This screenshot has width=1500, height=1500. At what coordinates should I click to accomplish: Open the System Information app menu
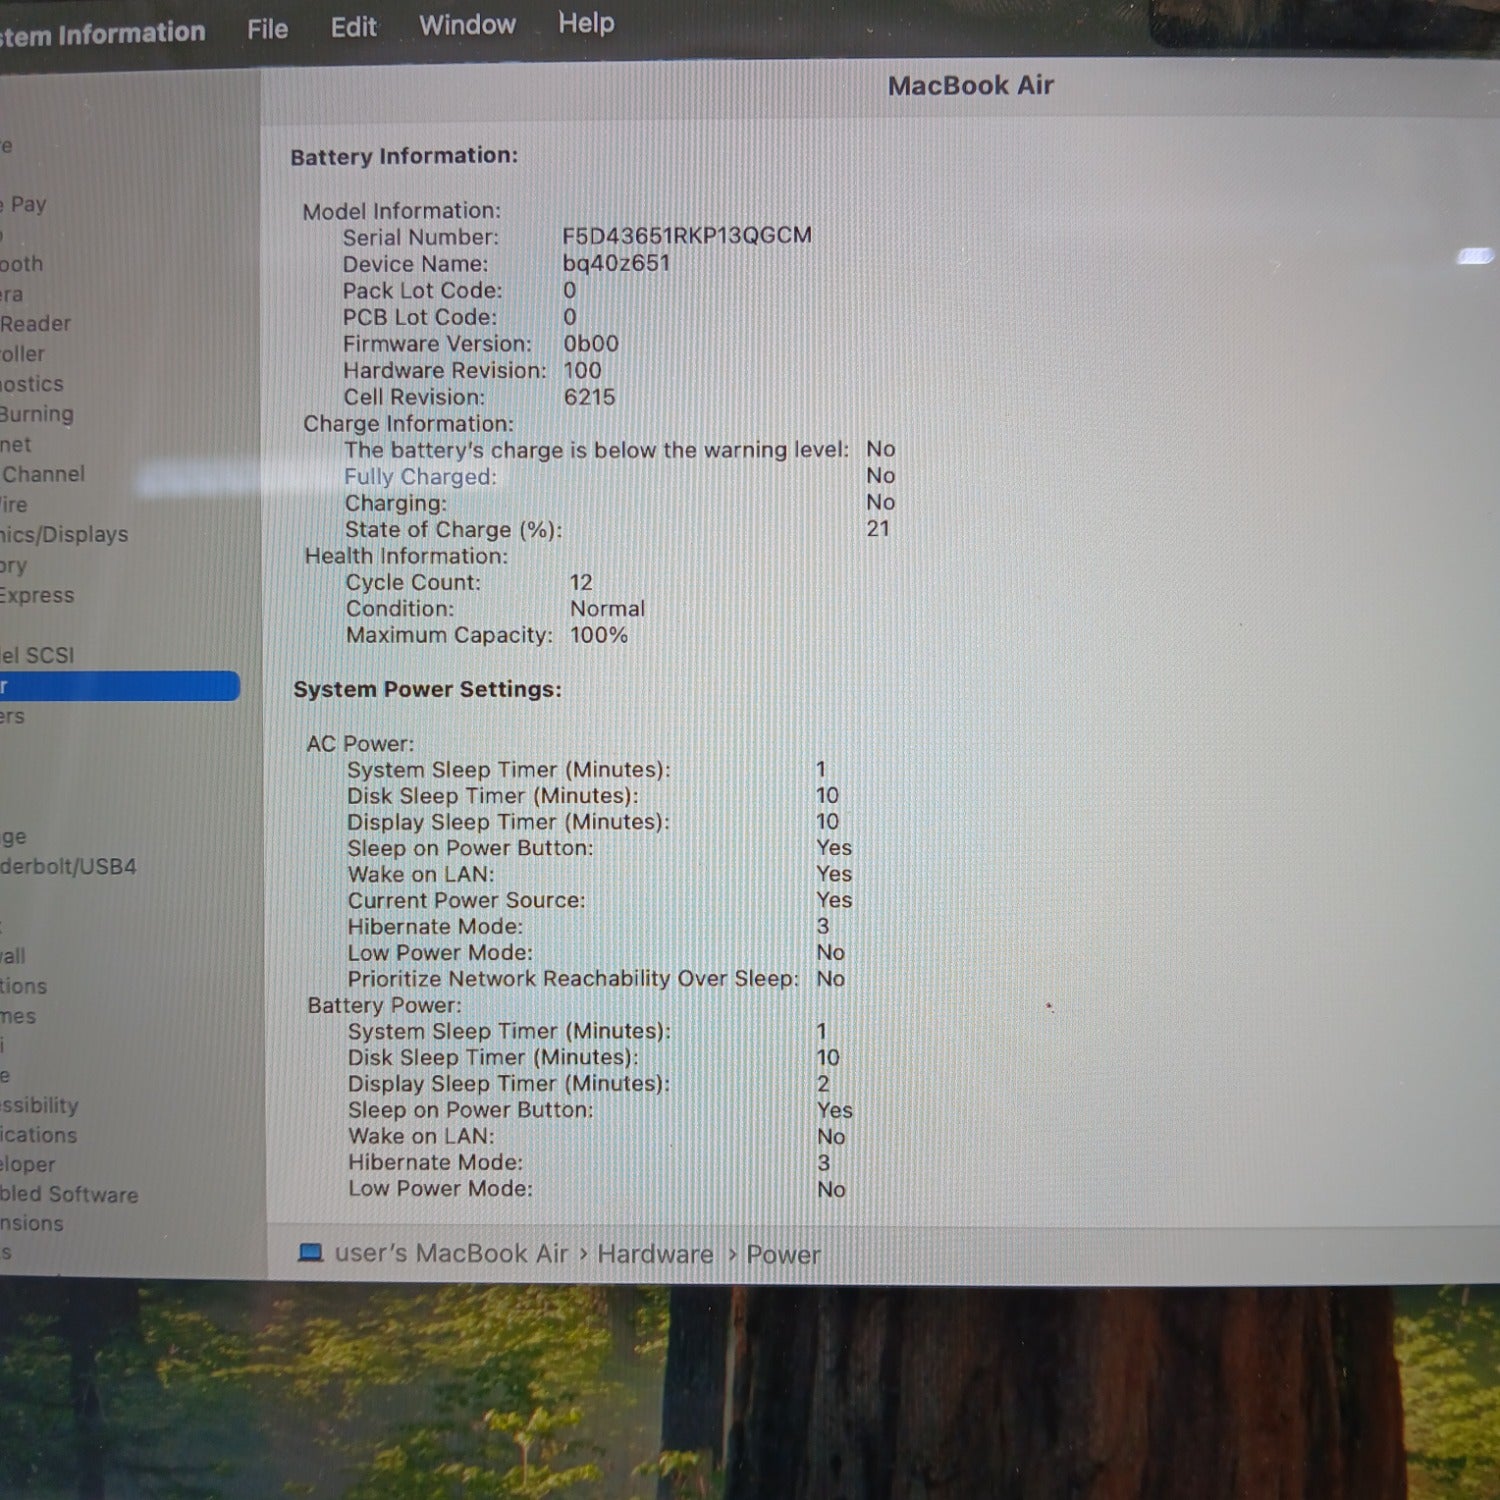(102, 34)
